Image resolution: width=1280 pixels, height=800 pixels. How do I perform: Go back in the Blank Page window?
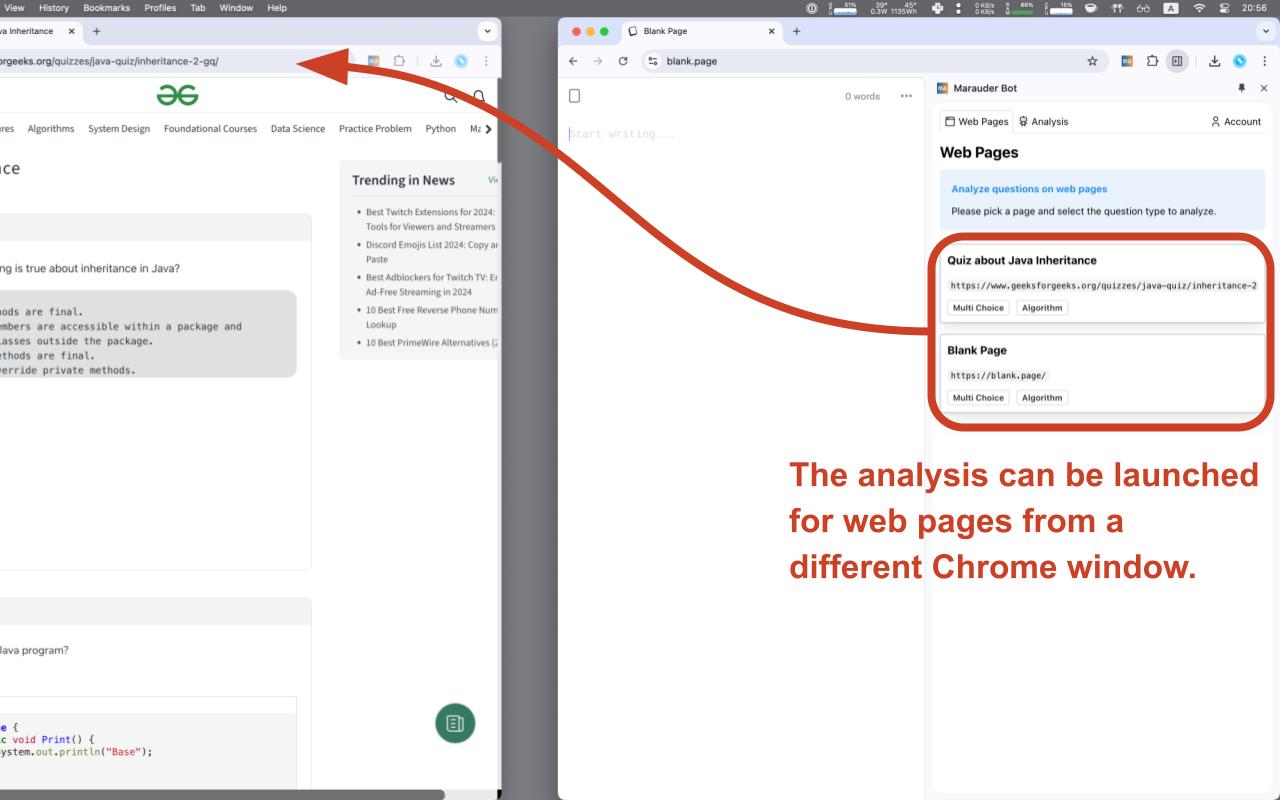[573, 61]
